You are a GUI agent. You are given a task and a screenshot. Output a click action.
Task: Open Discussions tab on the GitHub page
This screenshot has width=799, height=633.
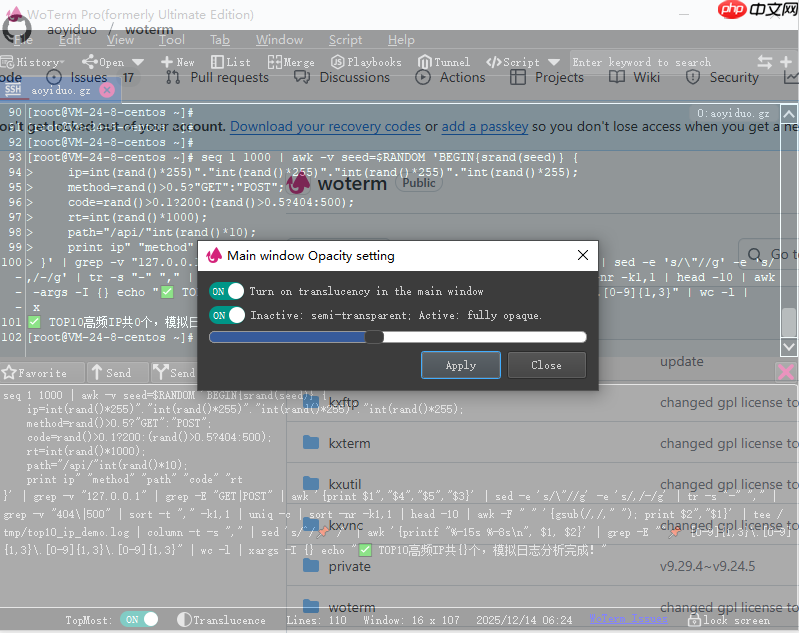pyautogui.click(x=342, y=77)
